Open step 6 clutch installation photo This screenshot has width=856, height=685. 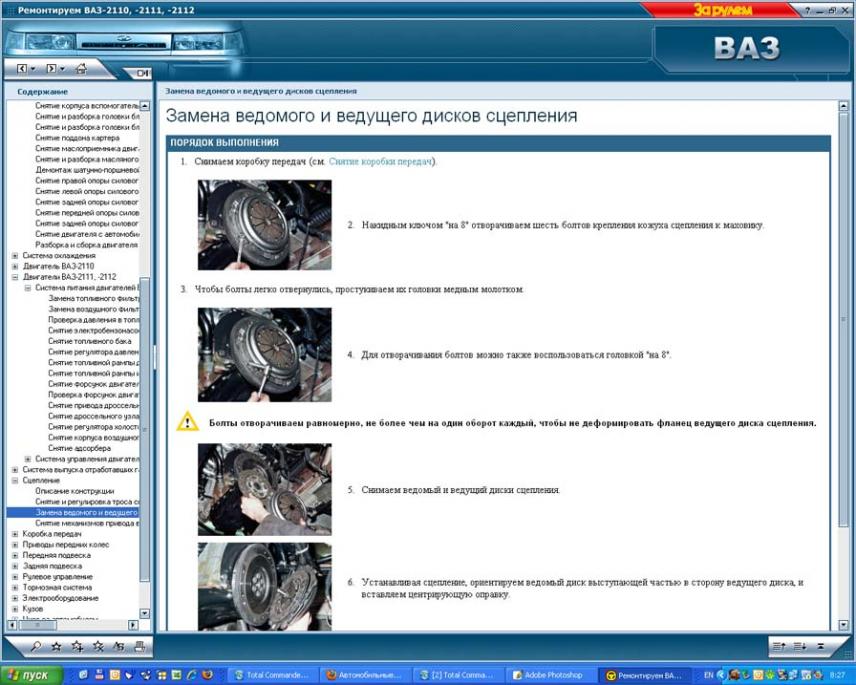264,587
